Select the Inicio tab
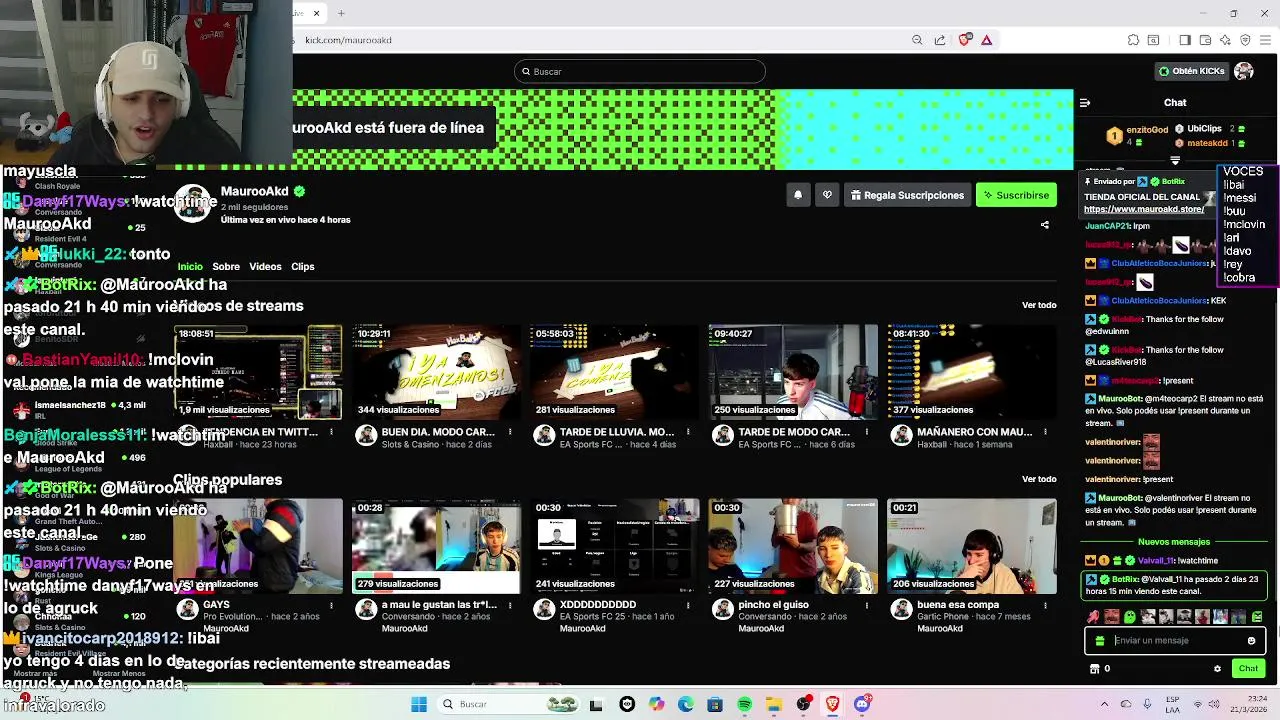 pos(190,266)
